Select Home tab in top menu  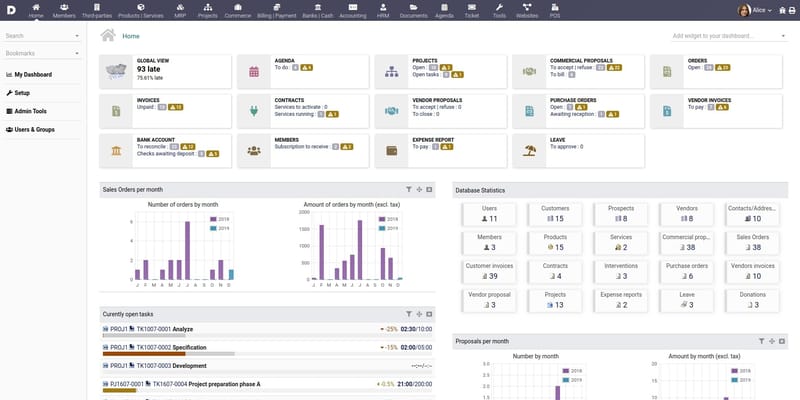(36, 11)
